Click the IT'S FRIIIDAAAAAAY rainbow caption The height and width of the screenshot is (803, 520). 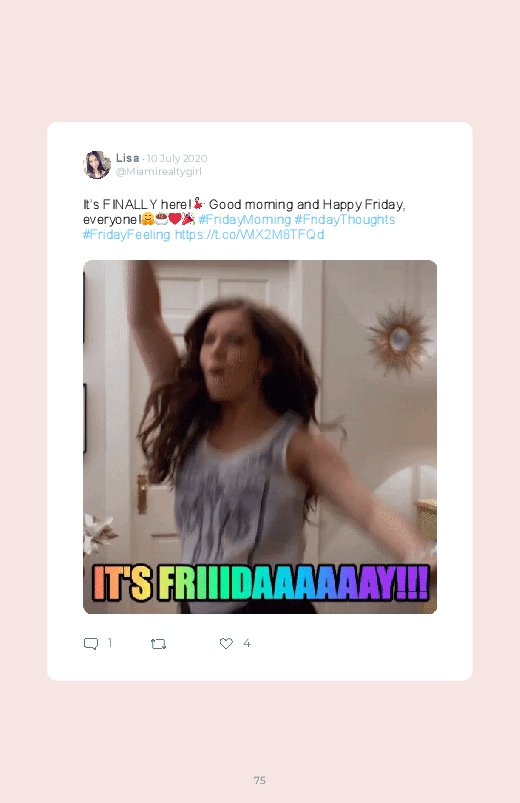(x=260, y=583)
